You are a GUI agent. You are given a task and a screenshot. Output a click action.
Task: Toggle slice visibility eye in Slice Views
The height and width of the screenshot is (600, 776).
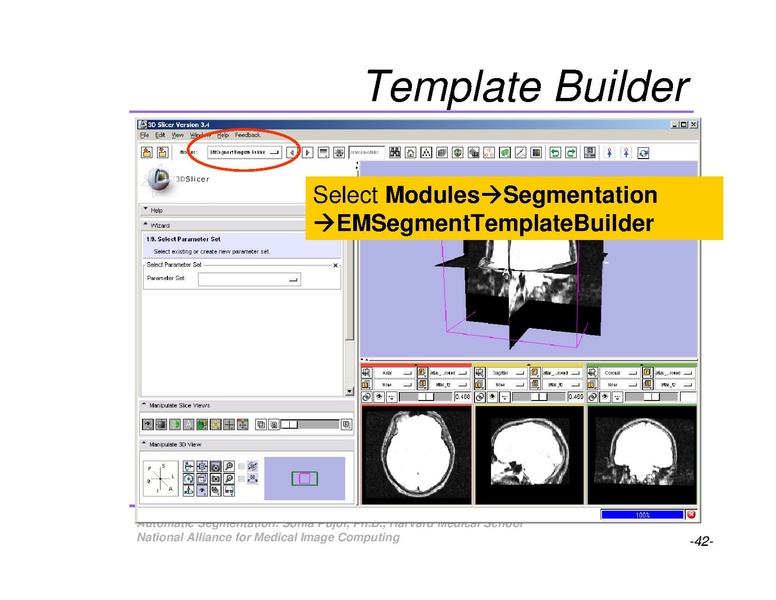tap(147, 424)
